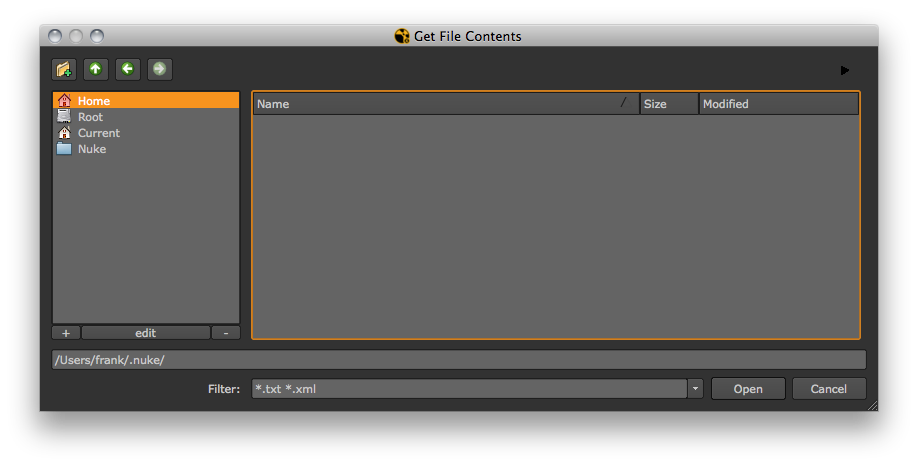Navigate forward to next directory
The image size is (918, 466).
159,69
